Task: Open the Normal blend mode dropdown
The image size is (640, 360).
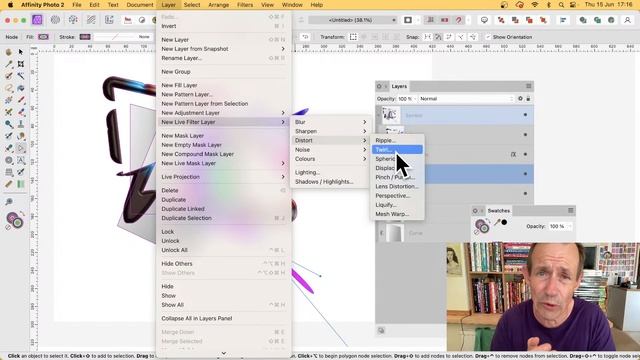Action: tap(466, 99)
